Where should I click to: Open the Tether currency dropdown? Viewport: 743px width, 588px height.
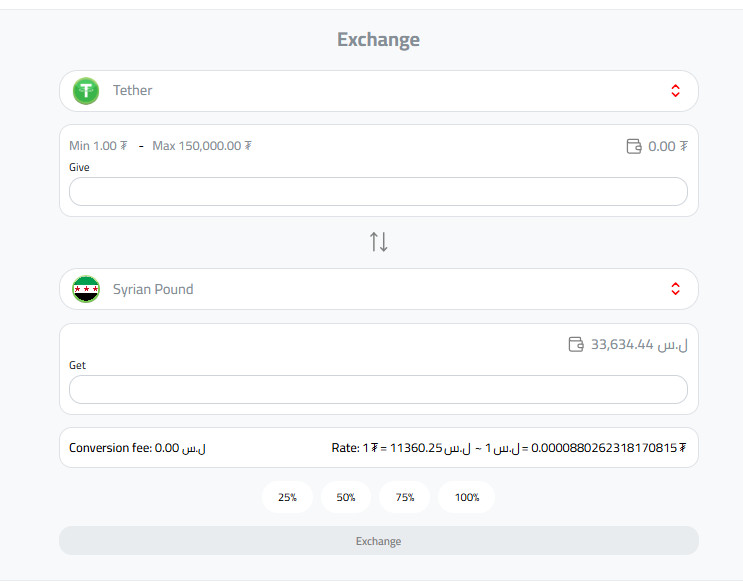tap(378, 91)
